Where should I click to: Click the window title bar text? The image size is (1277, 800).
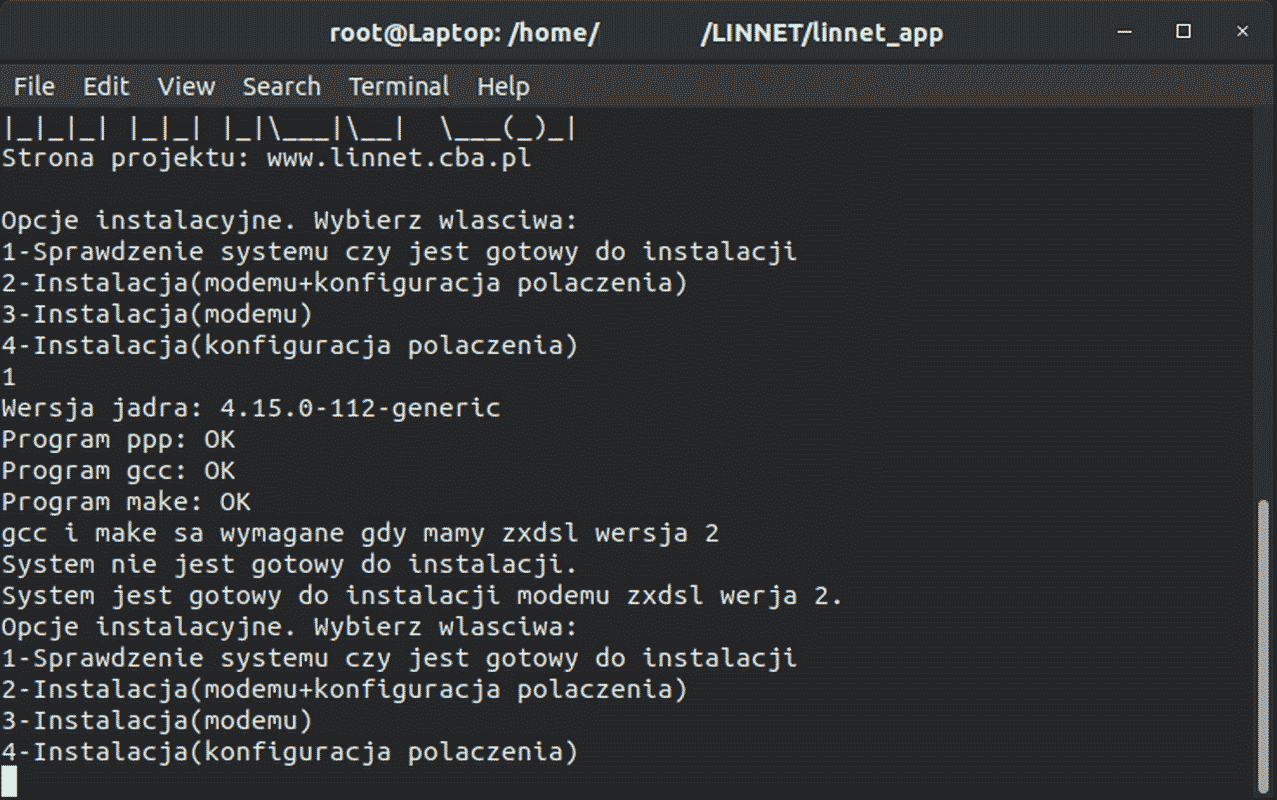coord(637,33)
